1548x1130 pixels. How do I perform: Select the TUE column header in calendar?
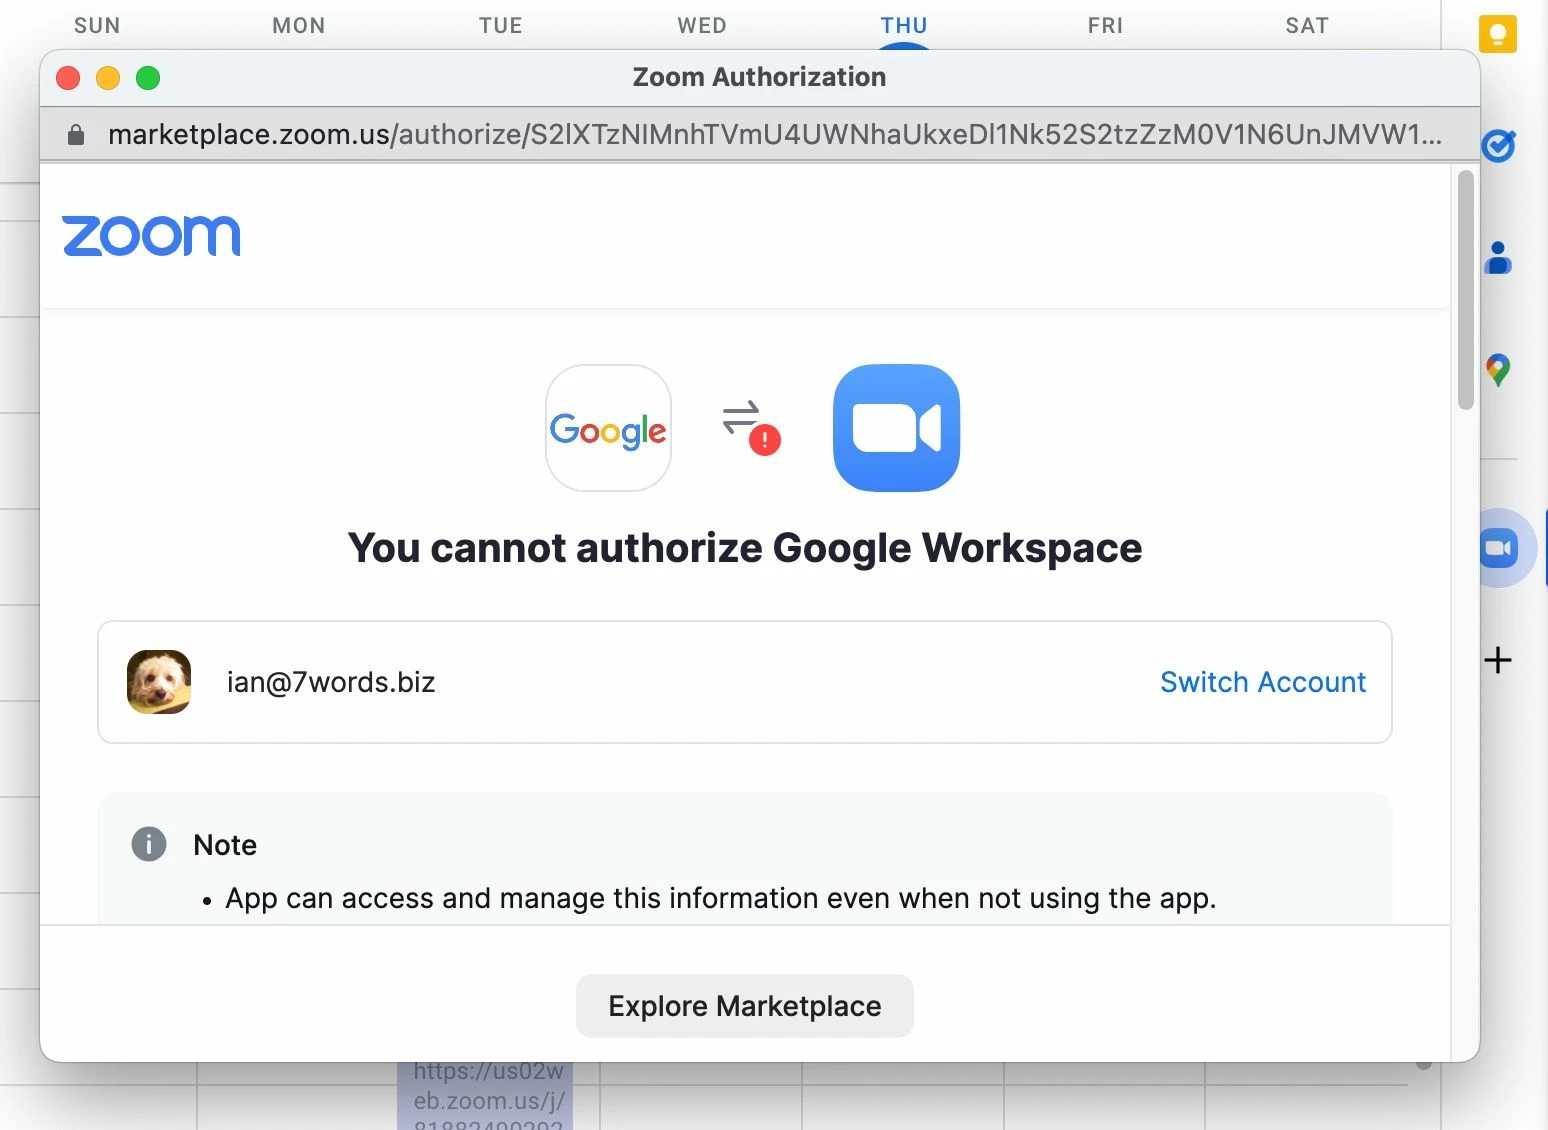click(501, 26)
